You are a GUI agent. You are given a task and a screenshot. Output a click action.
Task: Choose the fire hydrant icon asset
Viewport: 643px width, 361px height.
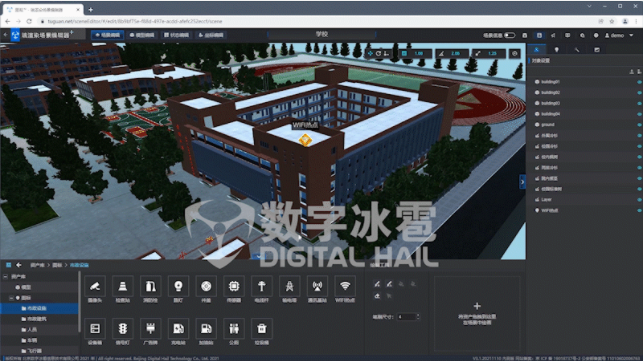(x=150, y=286)
